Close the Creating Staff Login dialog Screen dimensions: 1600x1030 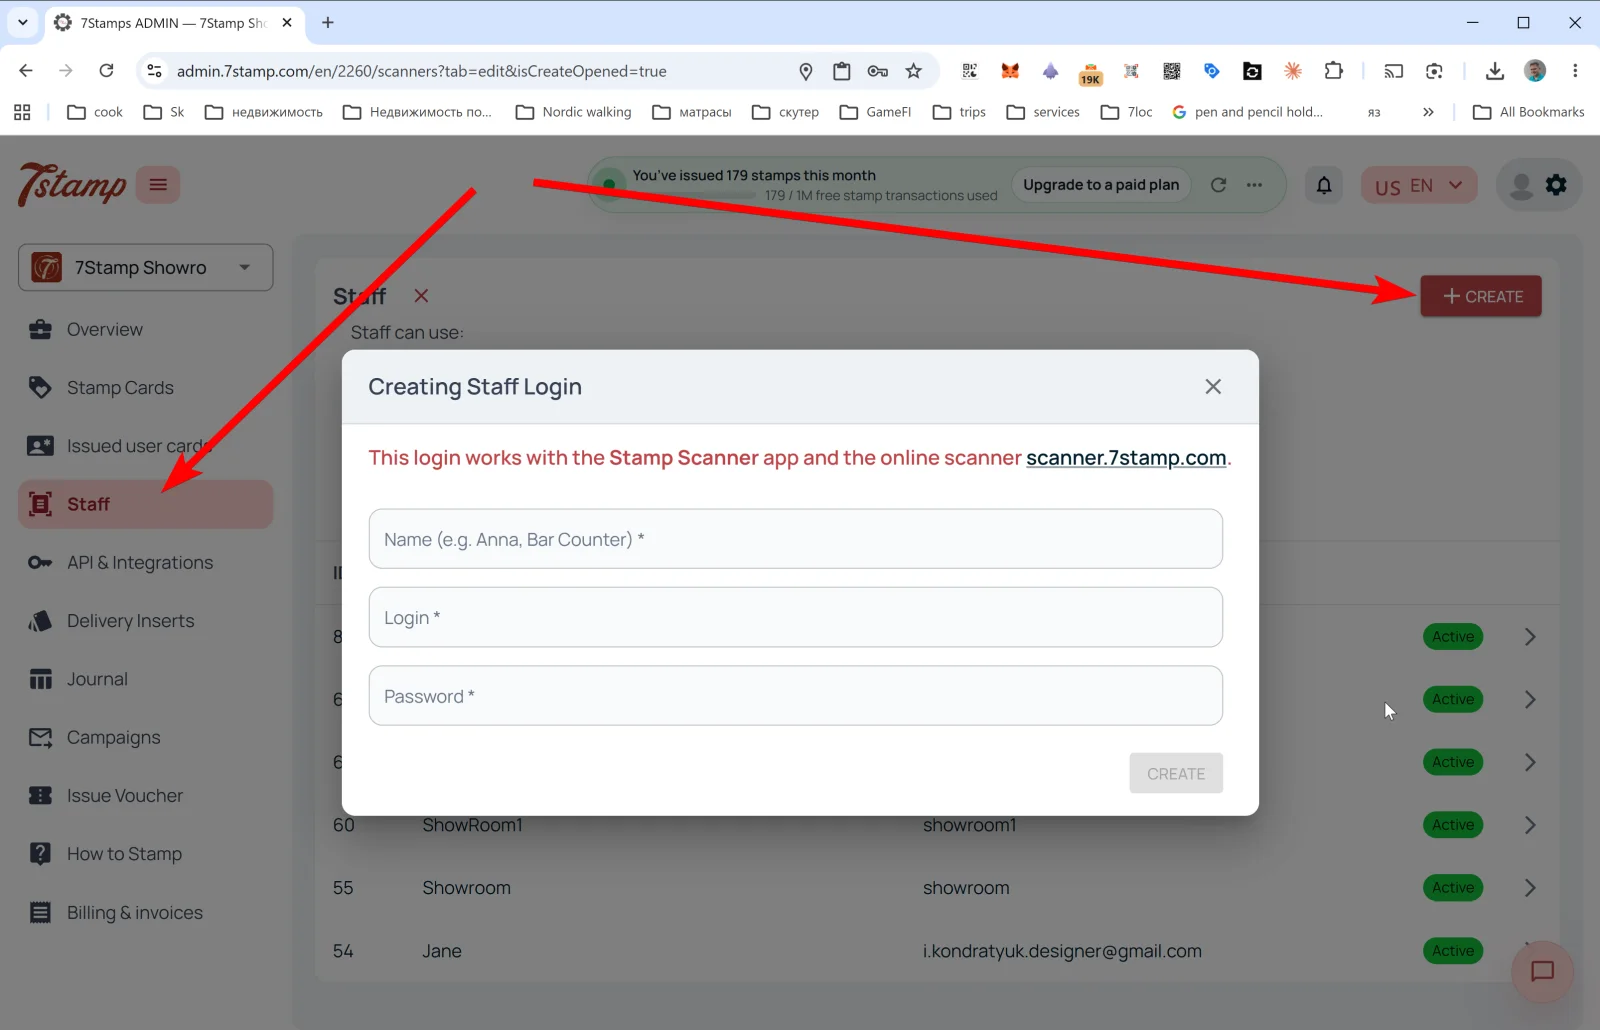(x=1213, y=387)
